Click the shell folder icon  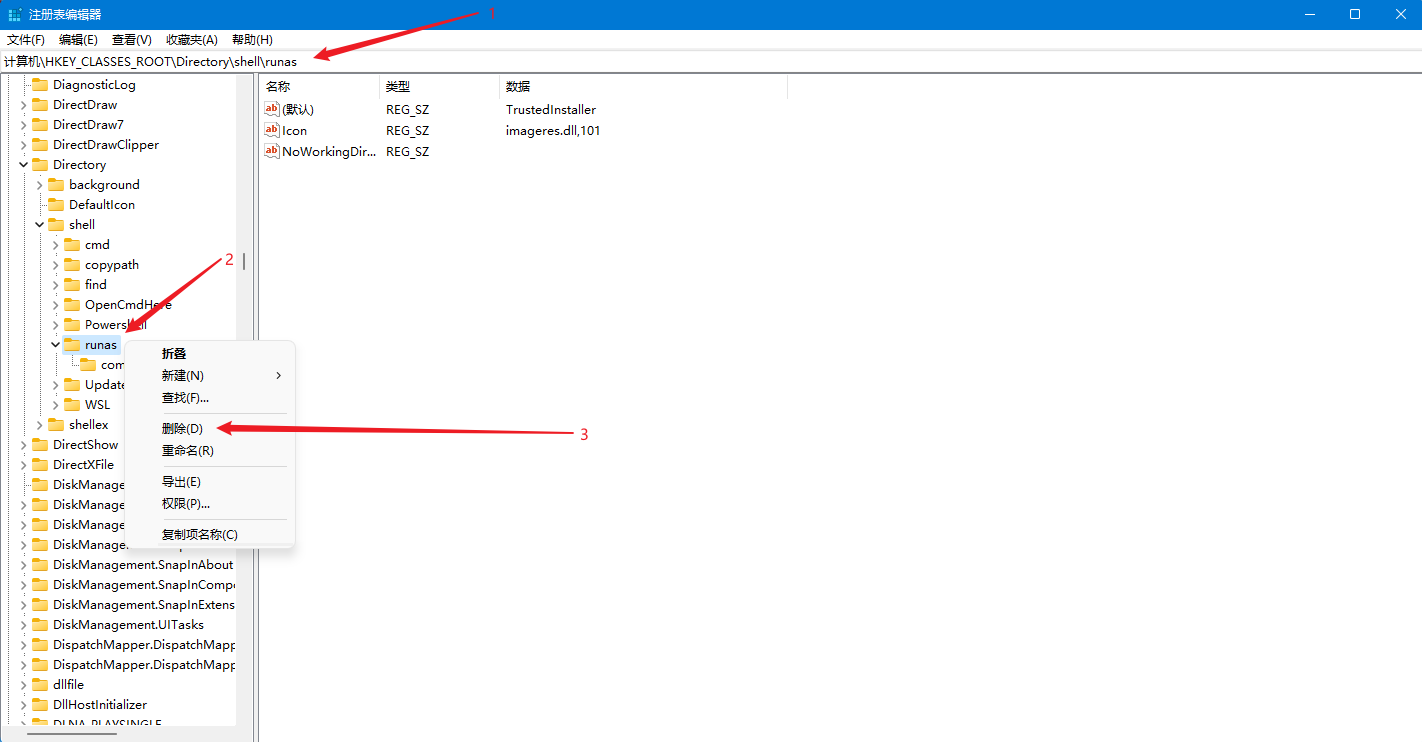pos(56,225)
